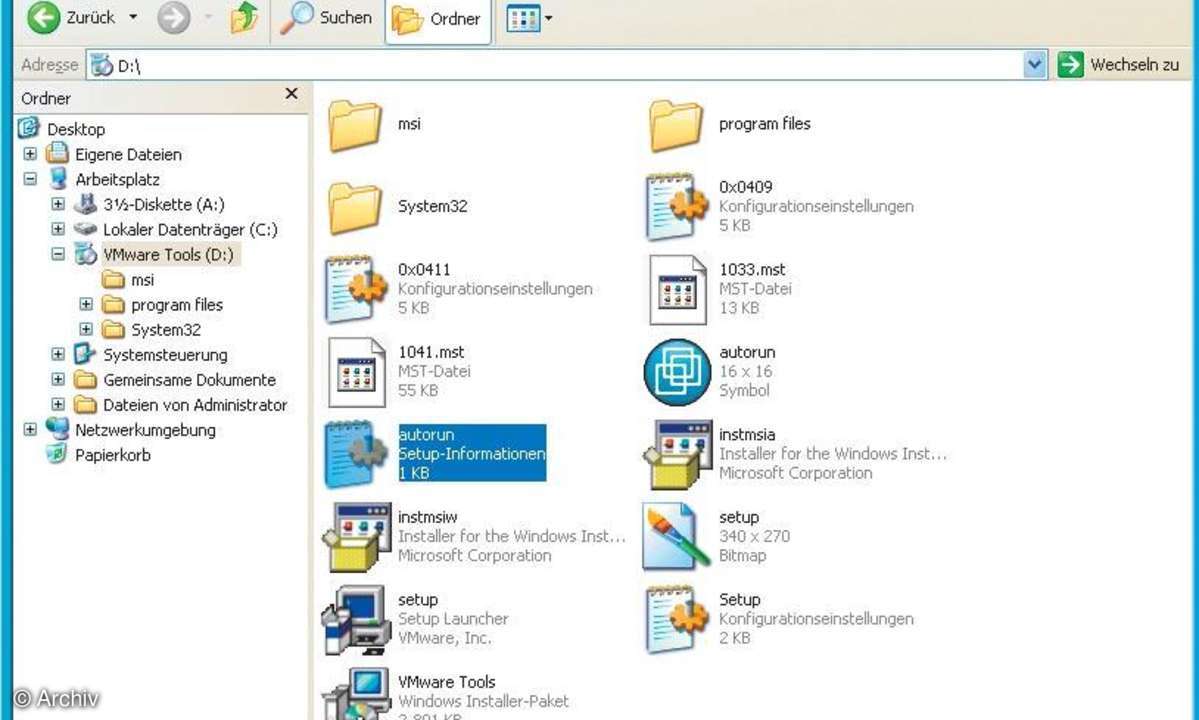Click the file name text 1033.mst
This screenshot has width=1199, height=720.
tap(752, 270)
